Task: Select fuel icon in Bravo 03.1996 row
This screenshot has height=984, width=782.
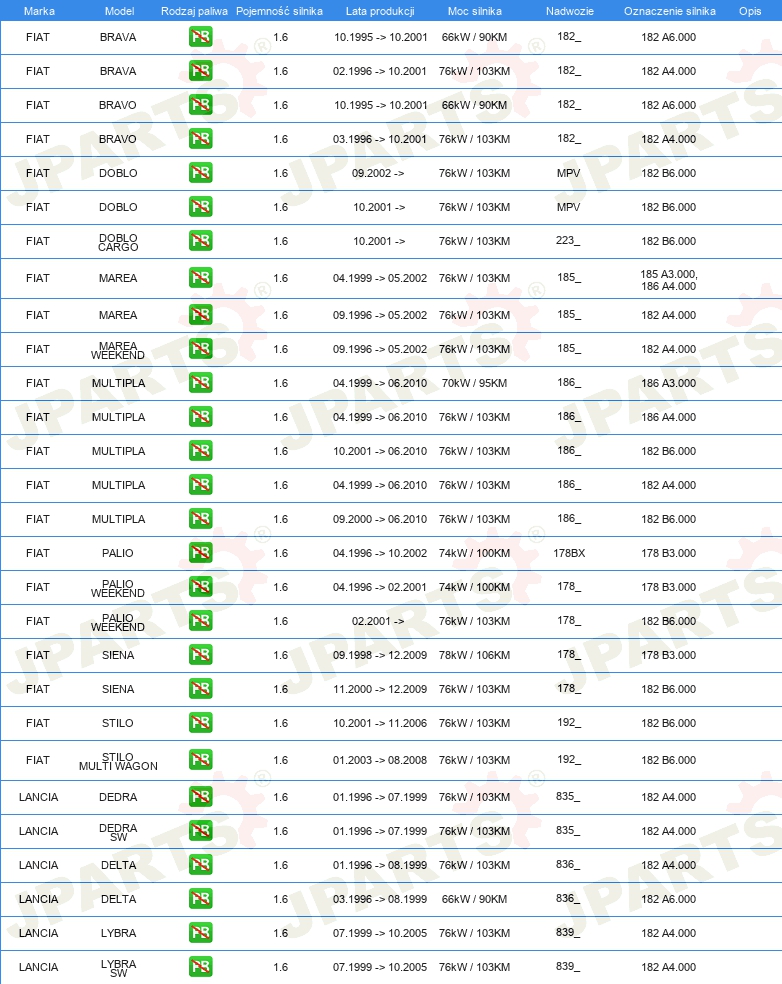Action: coord(200,139)
